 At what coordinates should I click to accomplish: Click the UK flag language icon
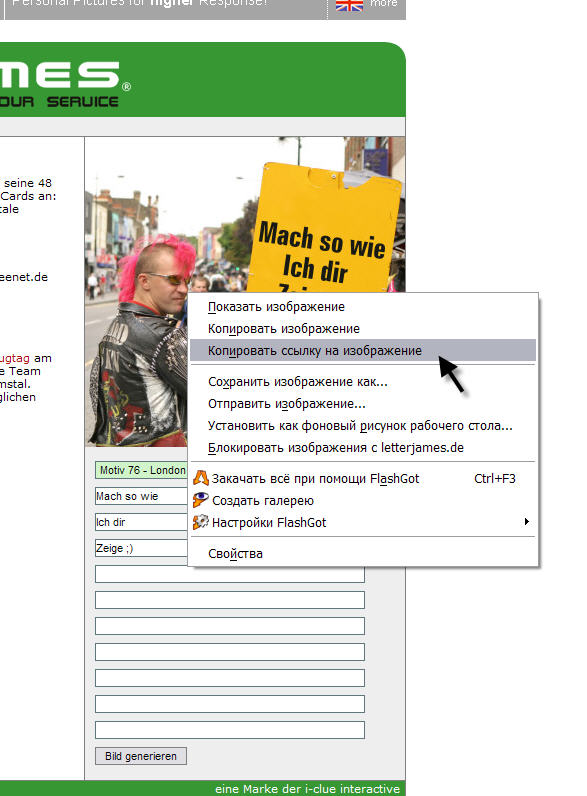point(349,5)
